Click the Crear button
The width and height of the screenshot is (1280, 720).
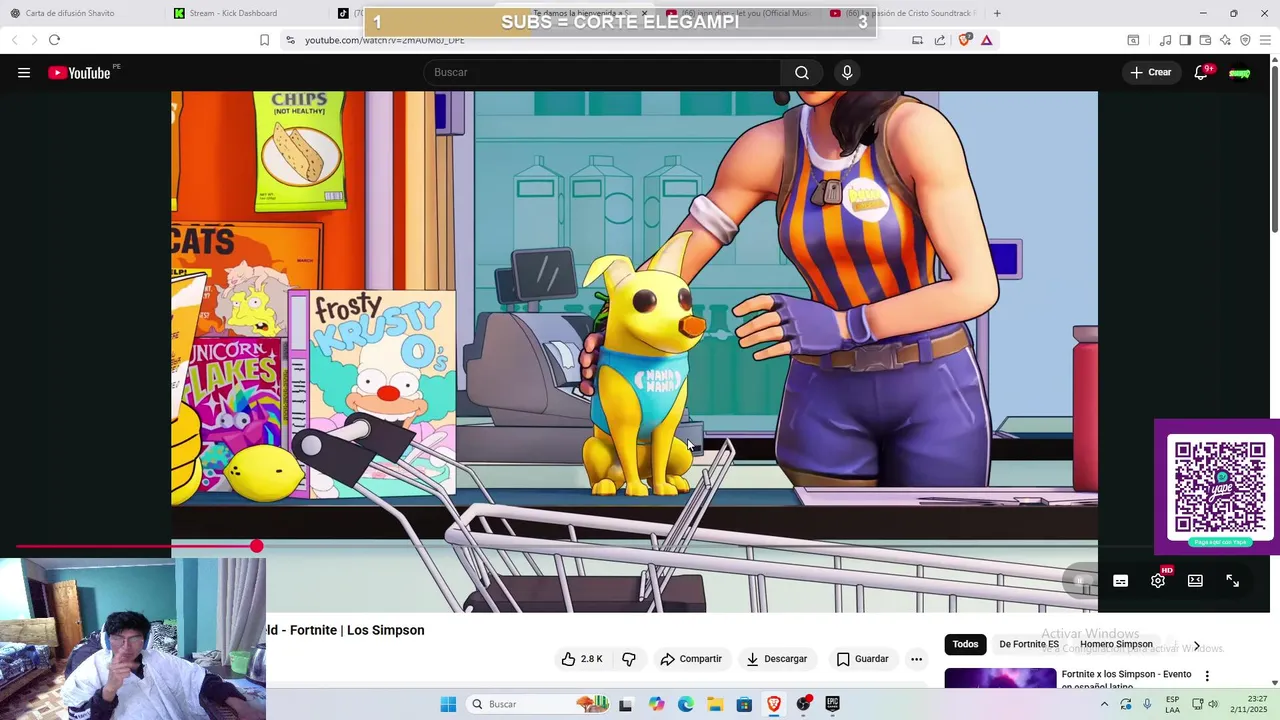point(1150,72)
